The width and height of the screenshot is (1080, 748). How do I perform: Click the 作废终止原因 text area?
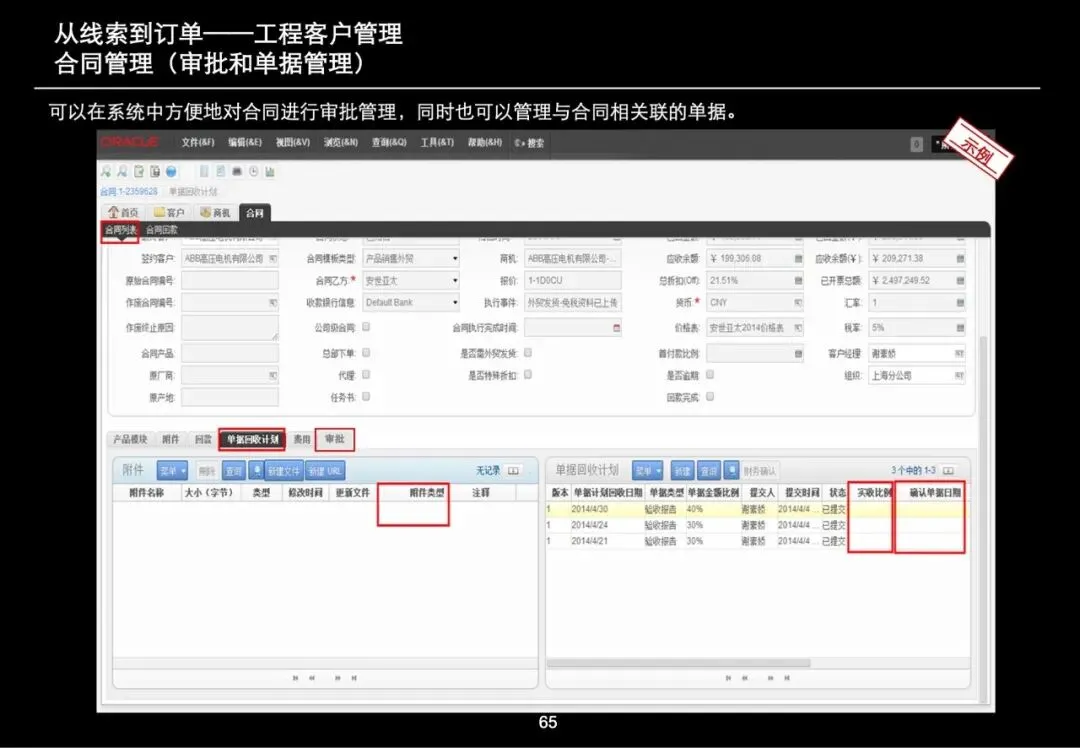[230, 328]
